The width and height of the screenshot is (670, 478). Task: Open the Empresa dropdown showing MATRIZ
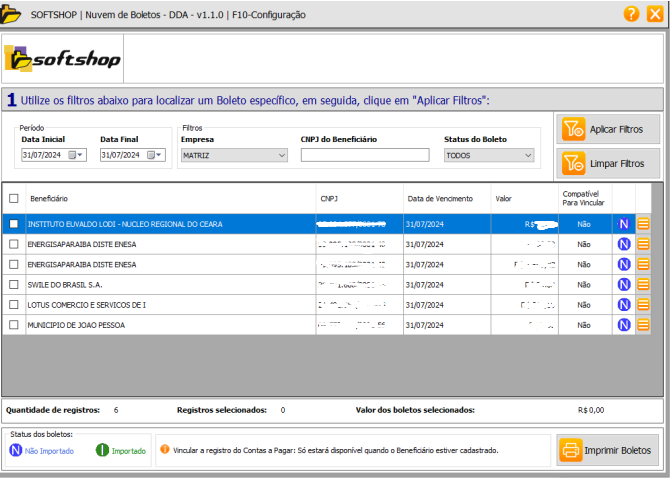pyautogui.click(x=234, y=155)
